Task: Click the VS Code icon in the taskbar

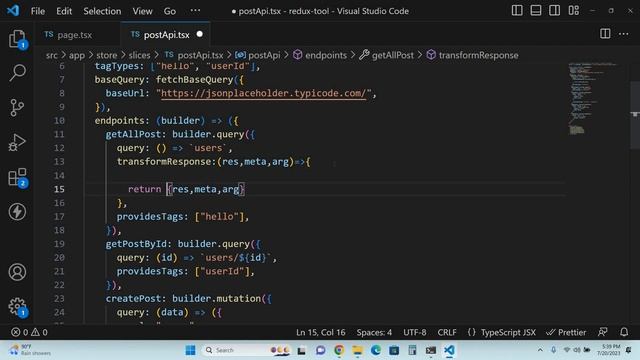Action: coord(449,350)
